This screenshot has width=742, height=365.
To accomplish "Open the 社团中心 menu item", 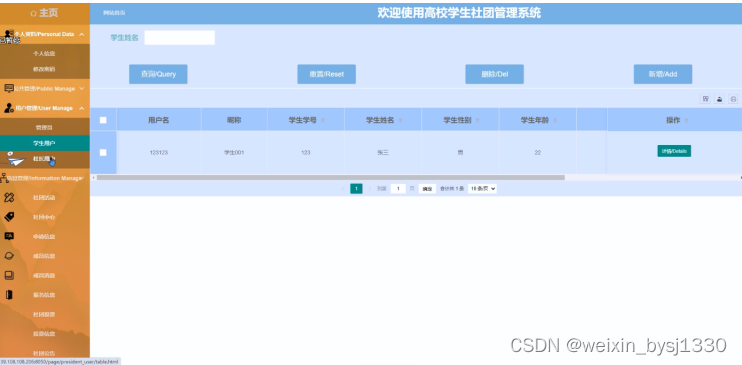I will pyautogui.click(x=44, y=217).
